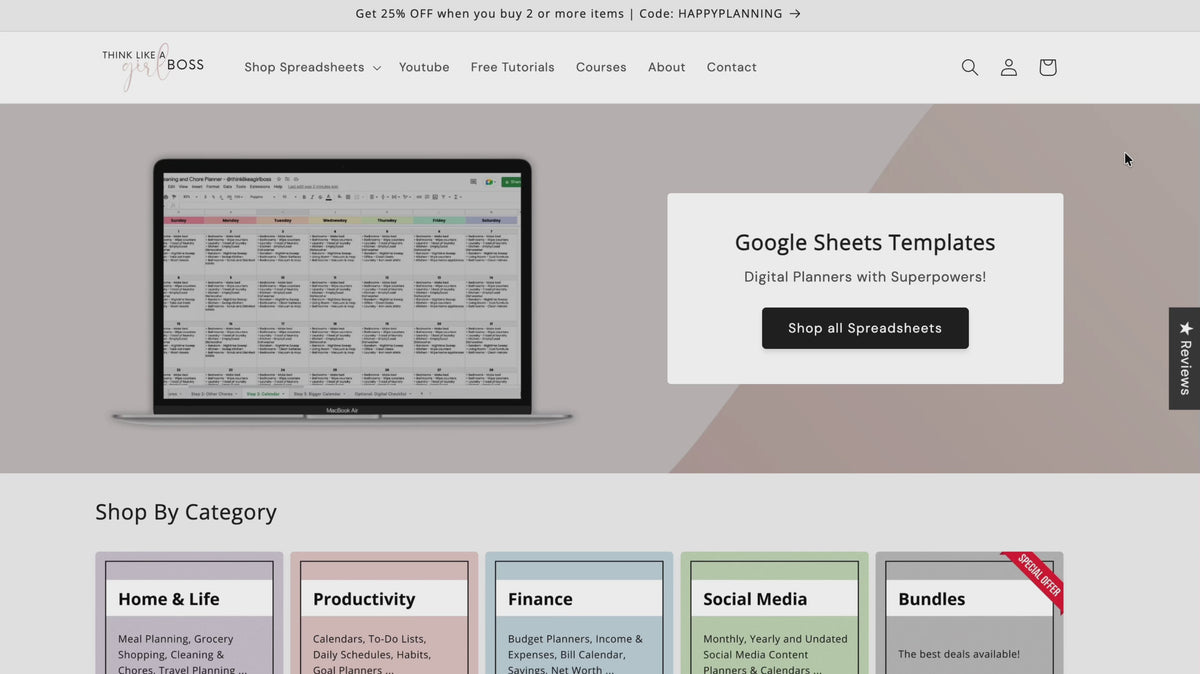Open the Home & Life category card

click(189, 613)
